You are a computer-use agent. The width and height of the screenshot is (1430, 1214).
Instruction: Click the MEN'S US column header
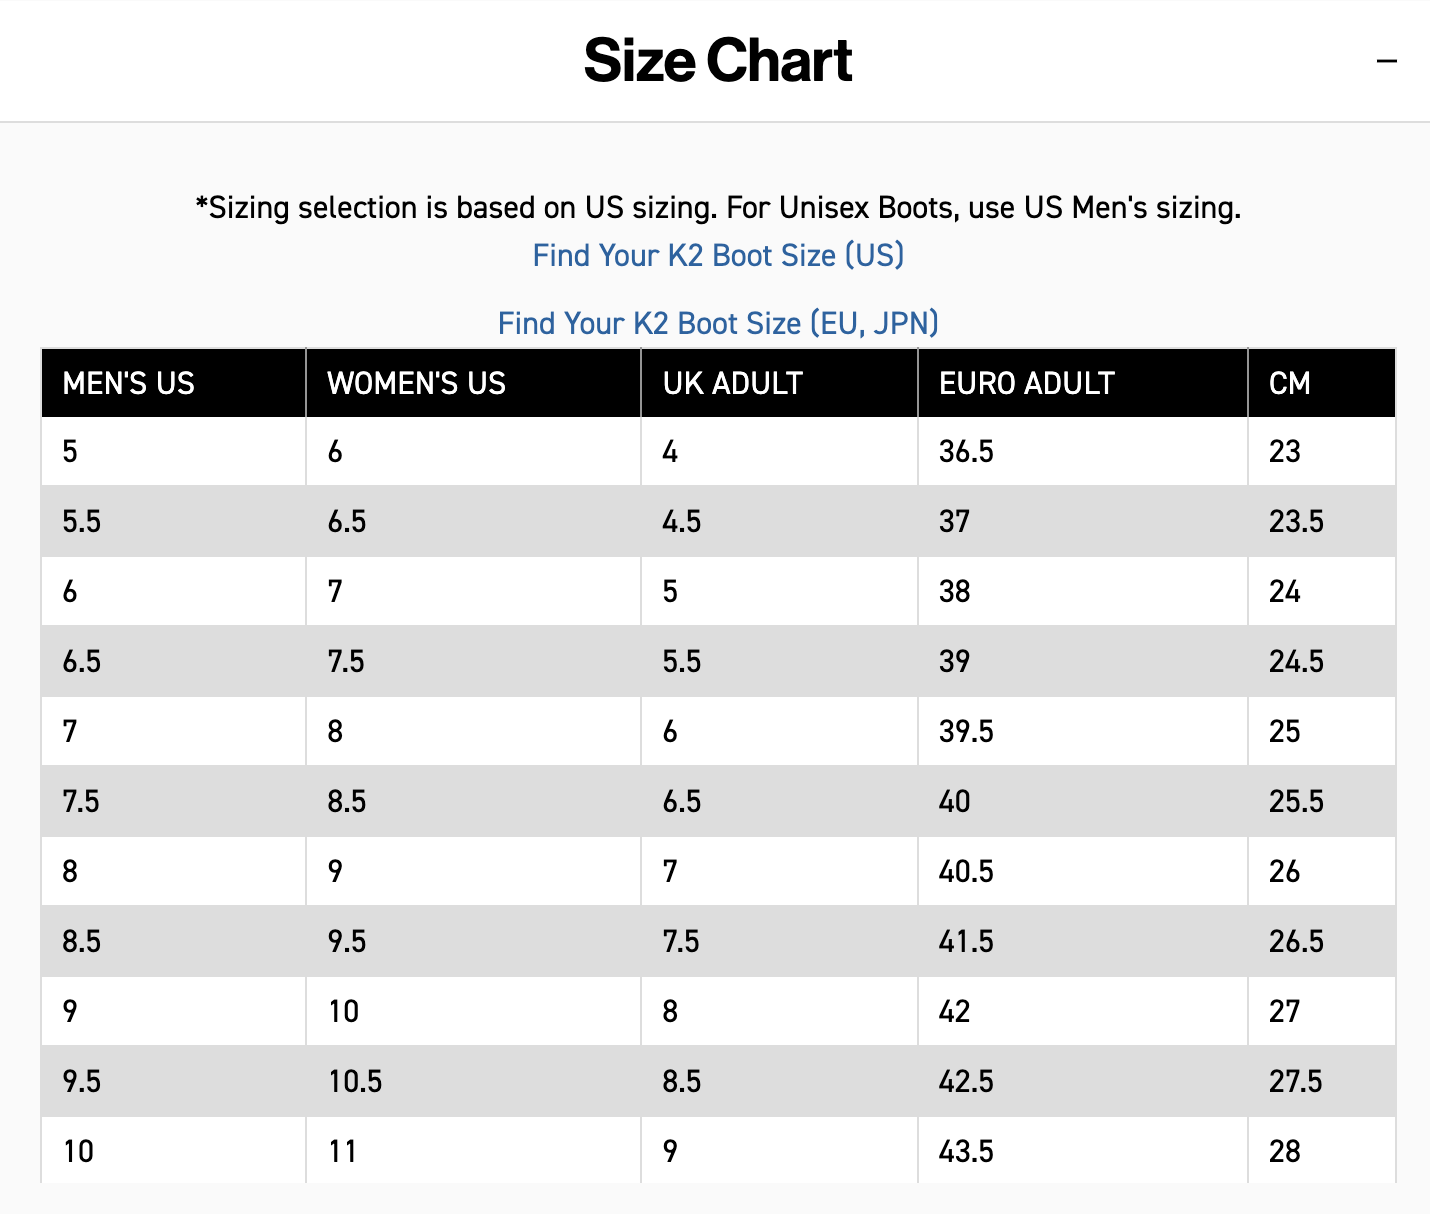coord(128,383)
